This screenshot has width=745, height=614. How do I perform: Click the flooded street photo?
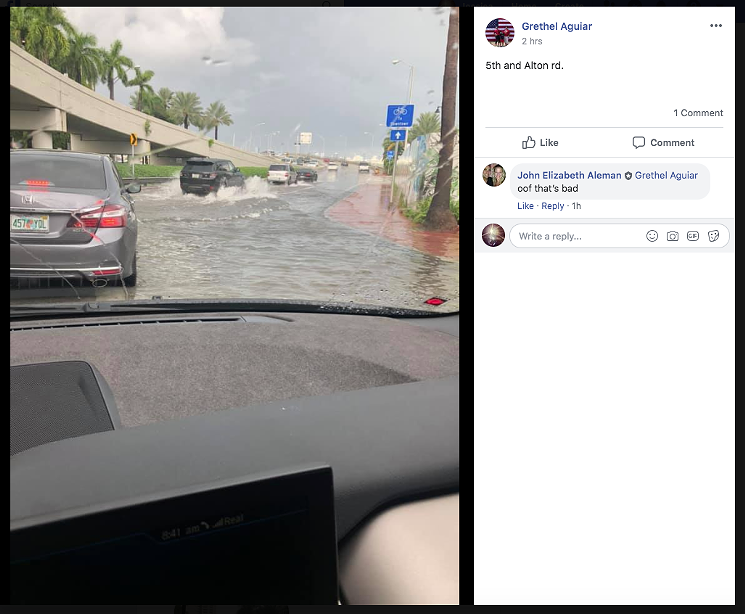coord(234,306)
